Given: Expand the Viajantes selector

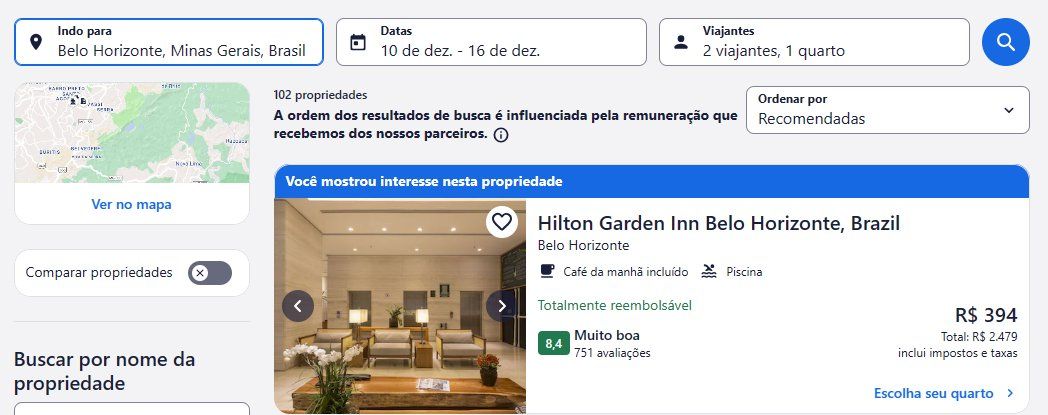Looking at the screenshot, I should click(x=814, y=42).
